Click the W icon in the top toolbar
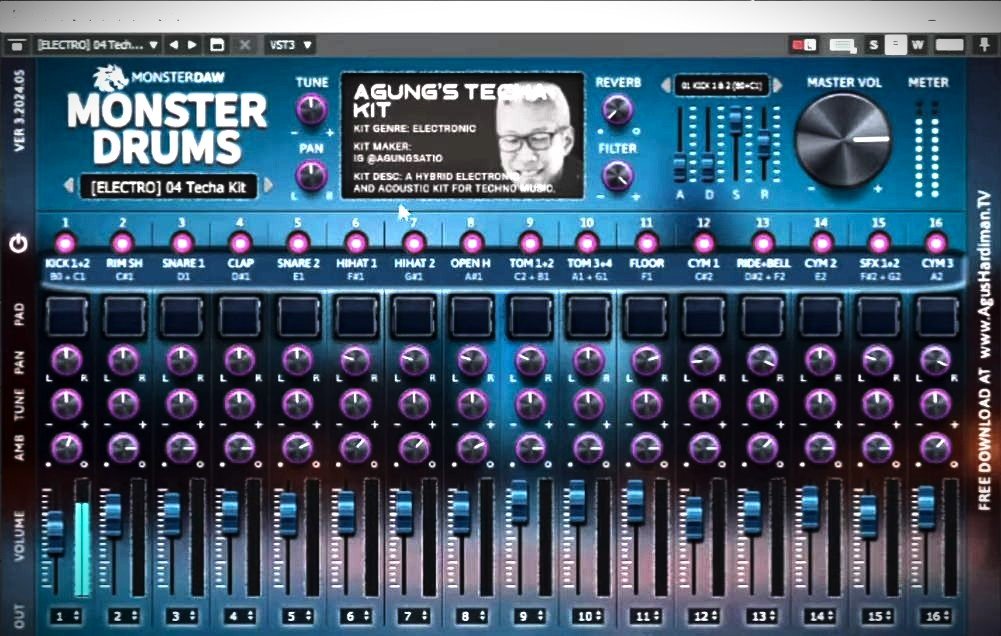This screenshot has height=636, width=1001. [x=916, y=44]
